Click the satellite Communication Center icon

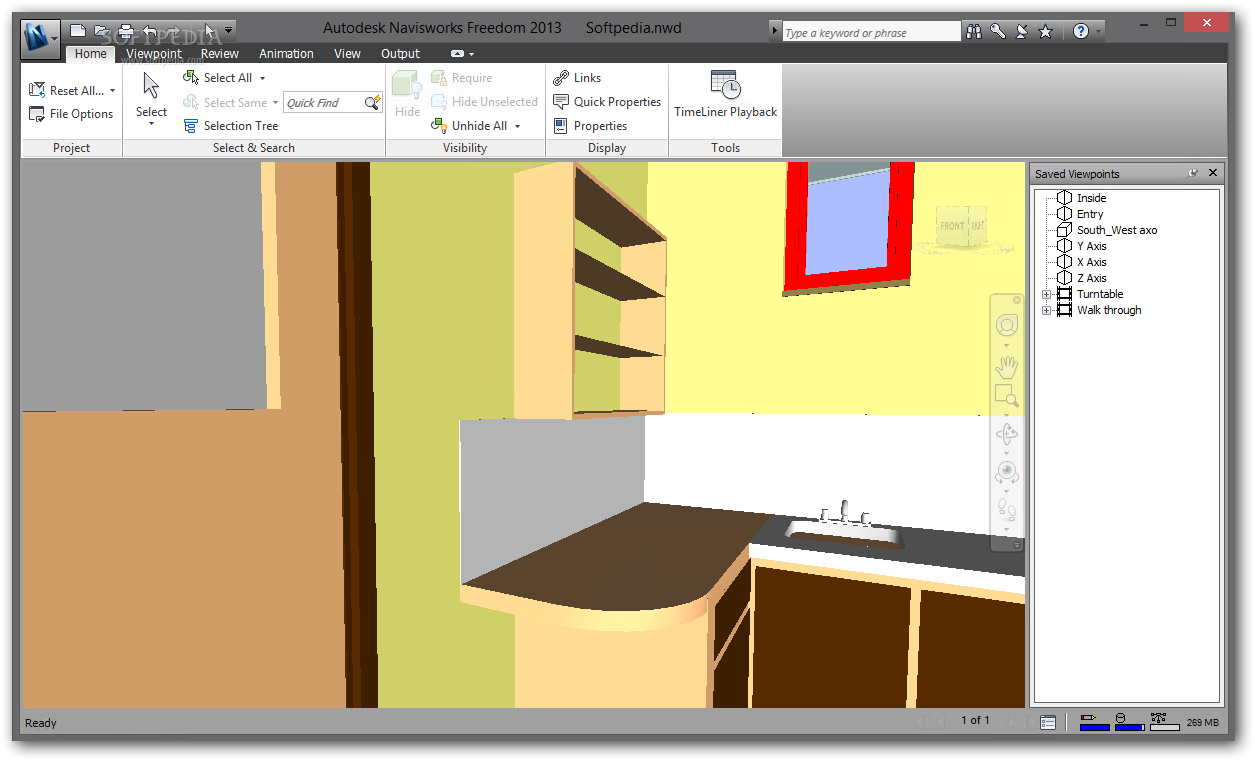pyautogui.click(x=1022, y=31)
